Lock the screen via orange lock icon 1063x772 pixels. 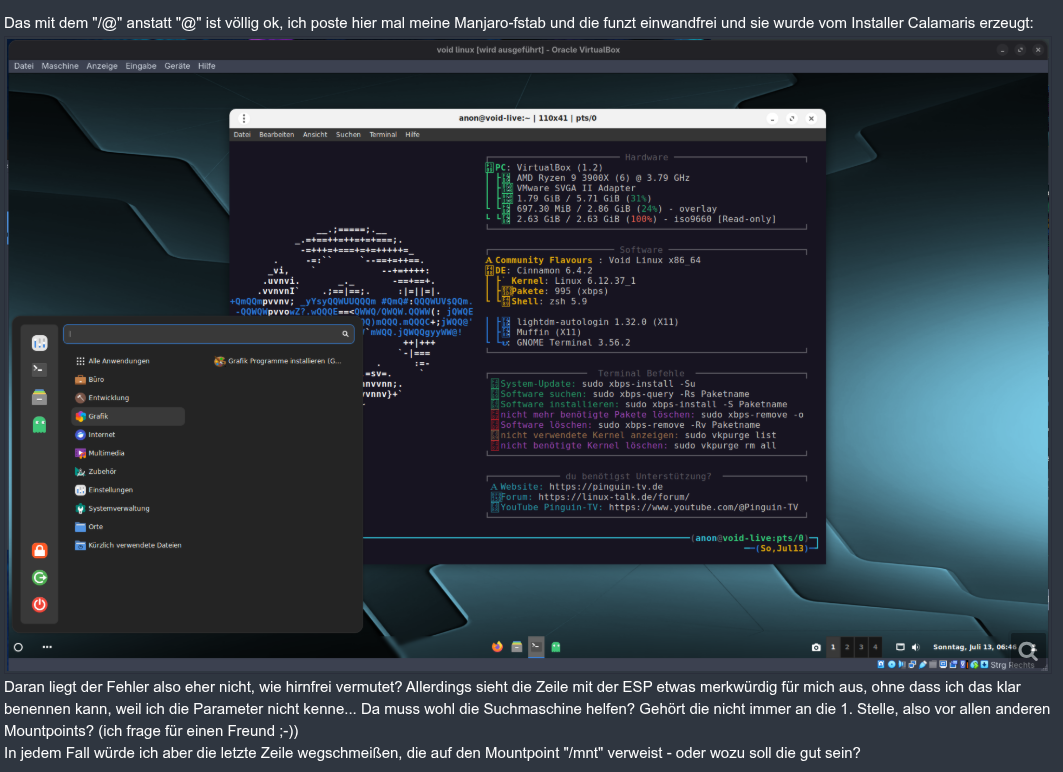point(39,550)
